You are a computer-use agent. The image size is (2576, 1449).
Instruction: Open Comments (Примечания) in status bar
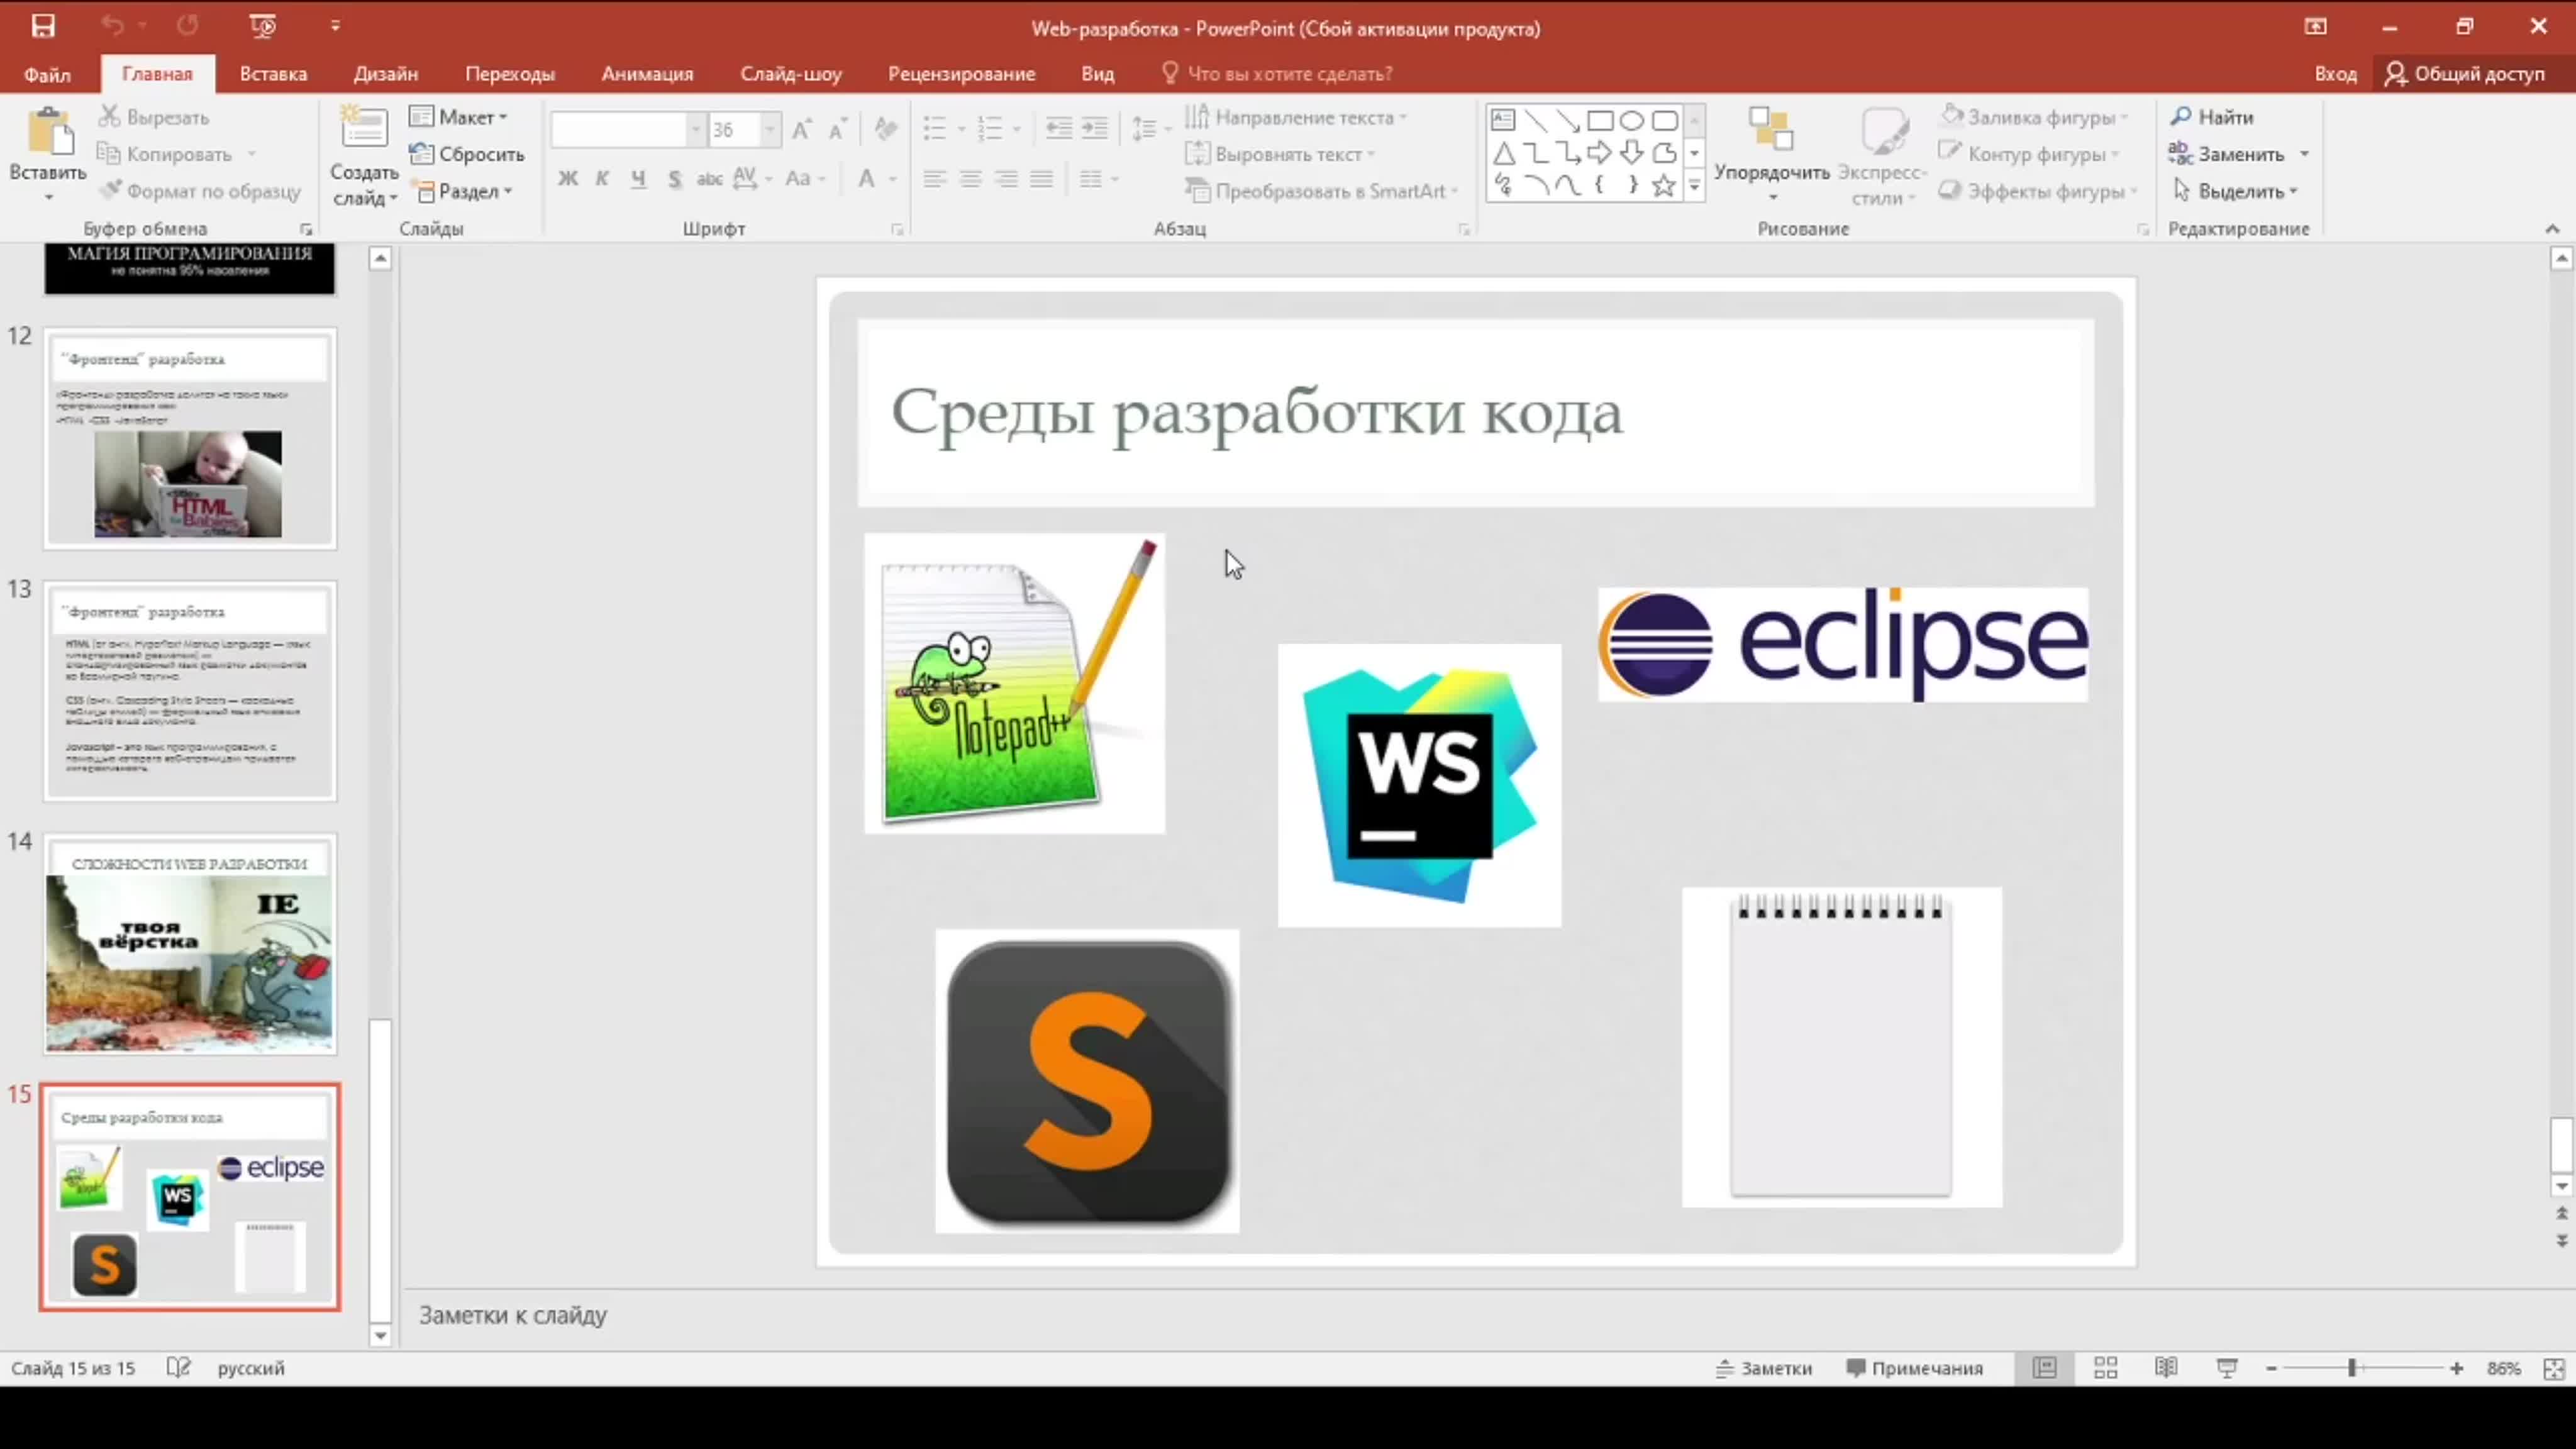[1914, 1368]
